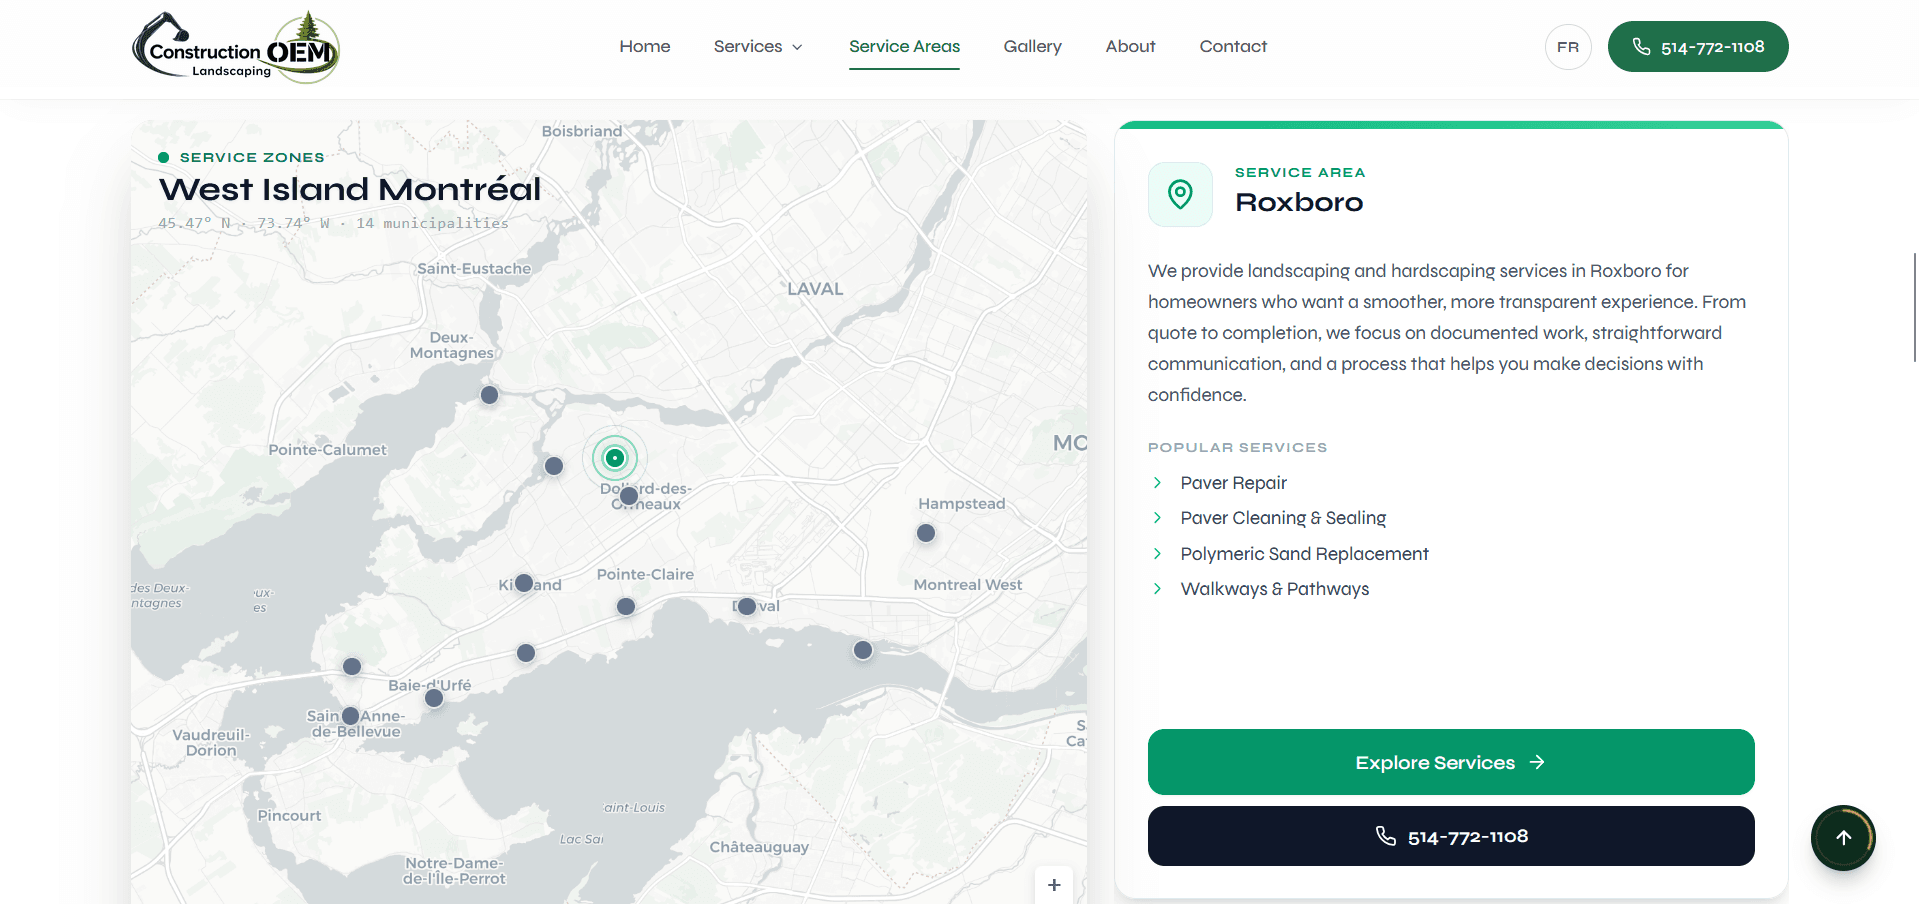Click the Roxboro service area title
The width and height of the screenshot is (1919, 904).
point(1299,202)
